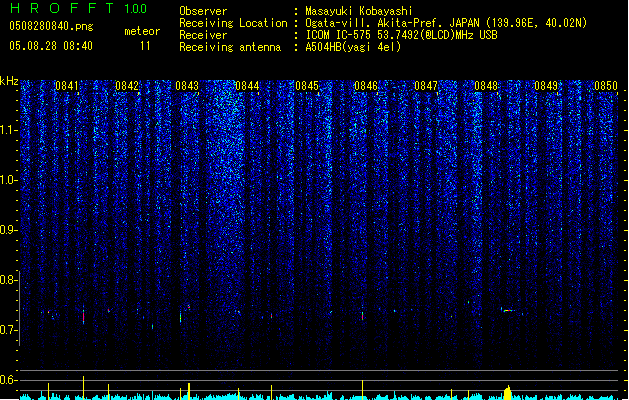Click the Ogata-vill. Akita-Pref. JAPAN location text
This screenshot has width=629, height=400.
[x=446, y=23]
